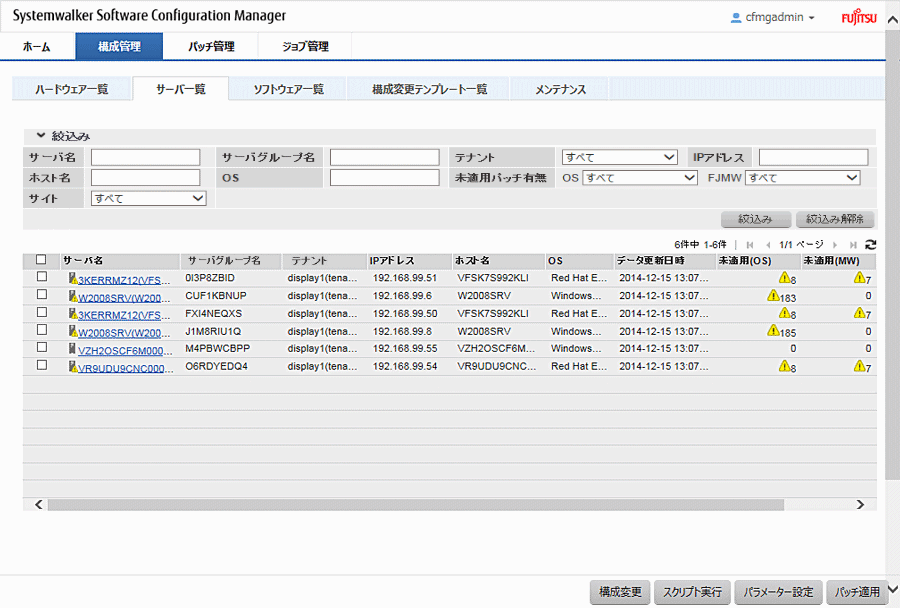Click the user profile icon beside cfmgadmin
The image size is (900, 608).
736,18
